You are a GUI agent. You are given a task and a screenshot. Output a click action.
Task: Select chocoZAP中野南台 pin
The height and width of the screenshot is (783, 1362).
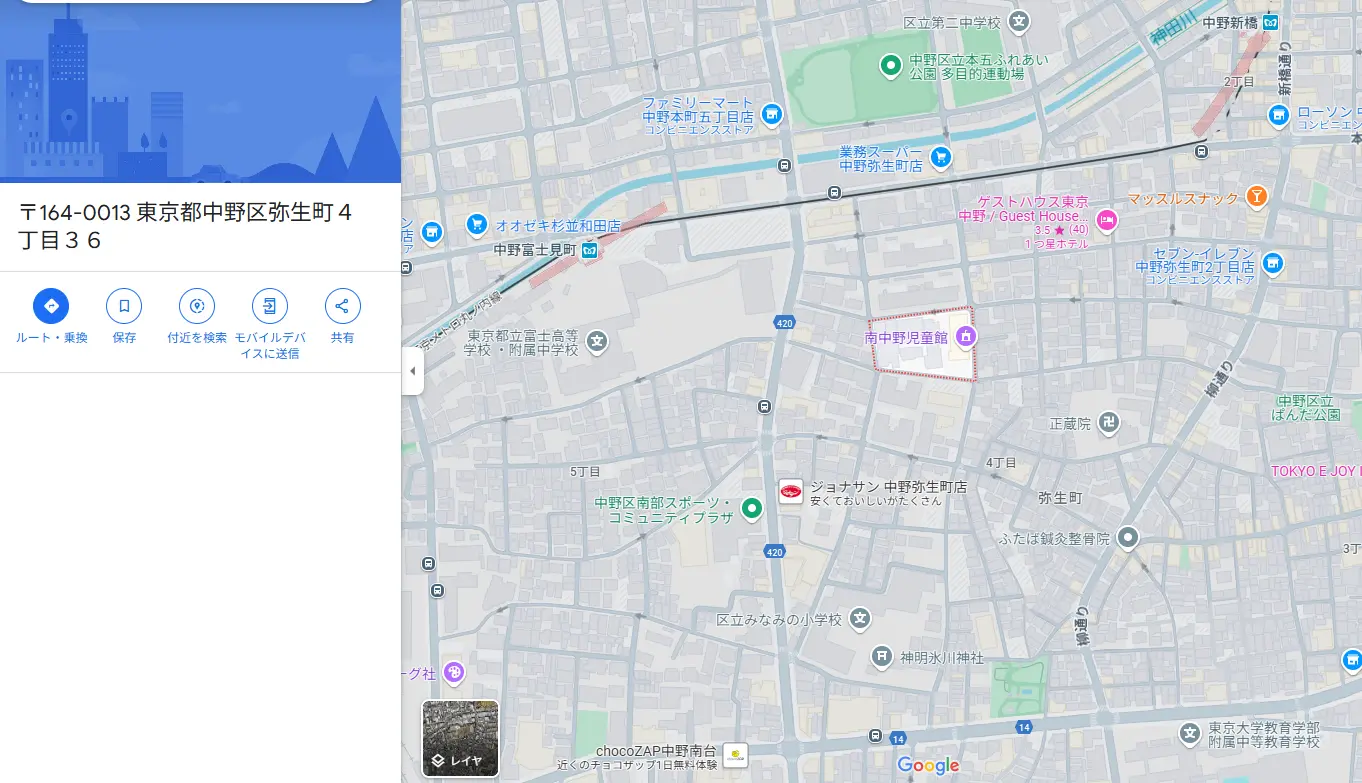(x=735, y=755)
